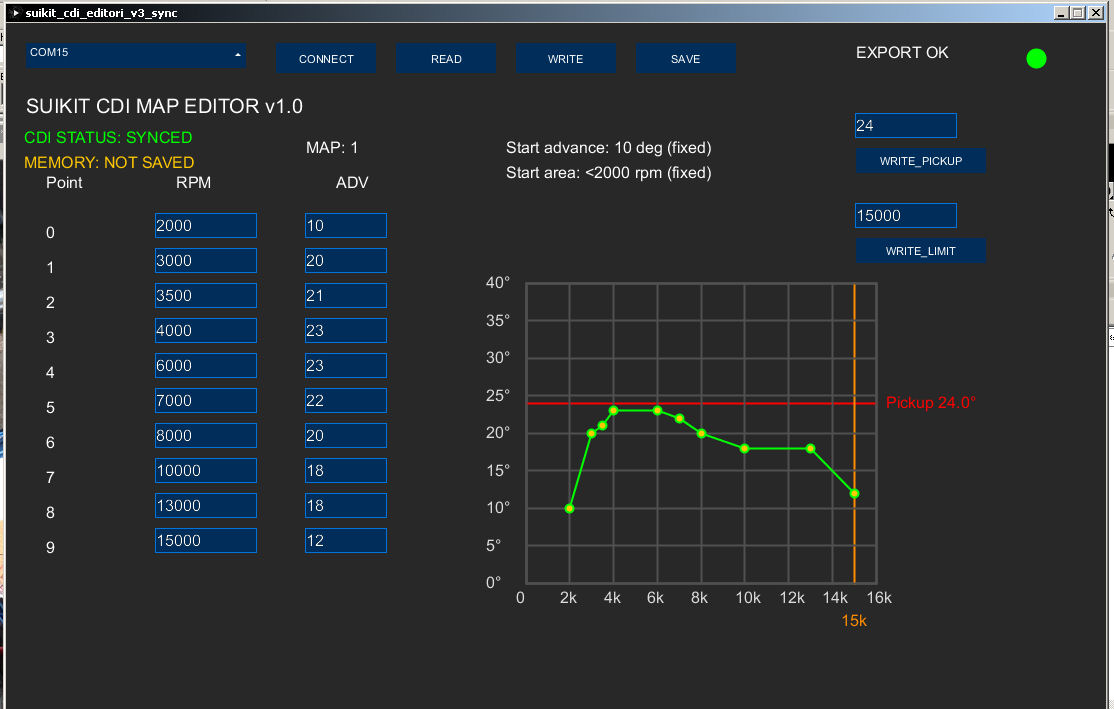
Task: Select the rev limit field showing 15000
Action: coord(906,215)
